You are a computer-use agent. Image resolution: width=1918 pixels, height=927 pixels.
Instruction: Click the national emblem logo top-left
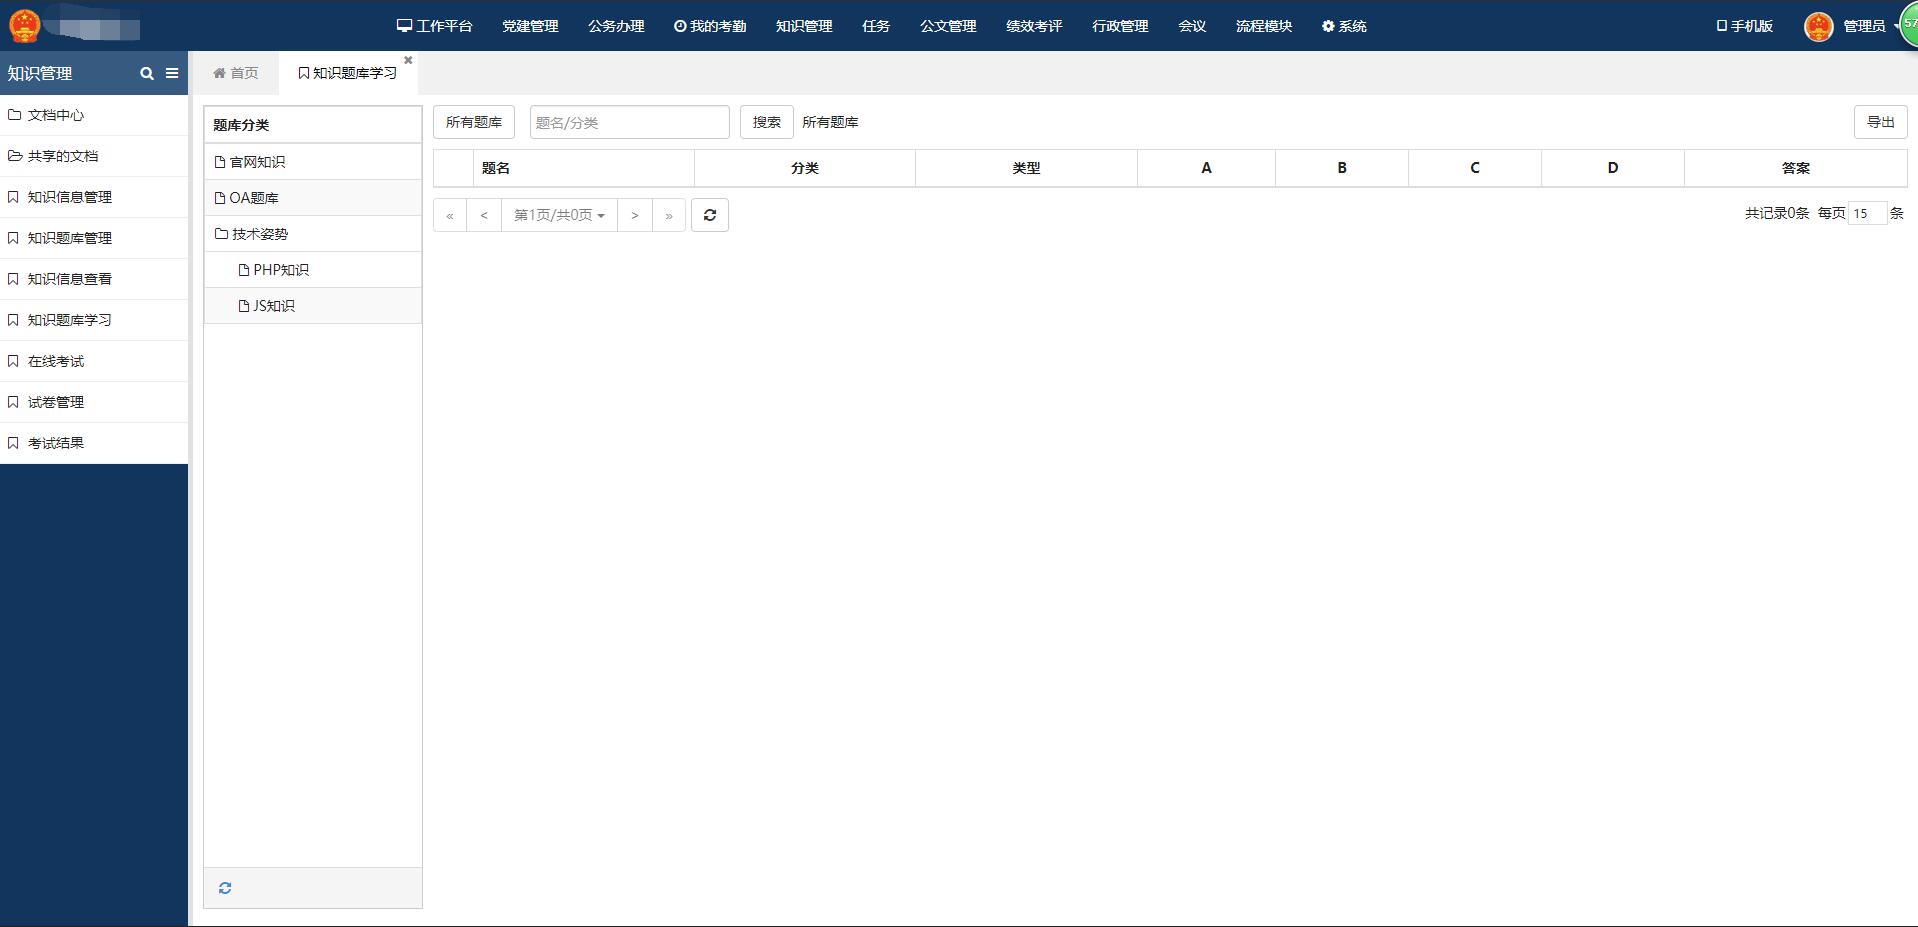coord(24,25)
